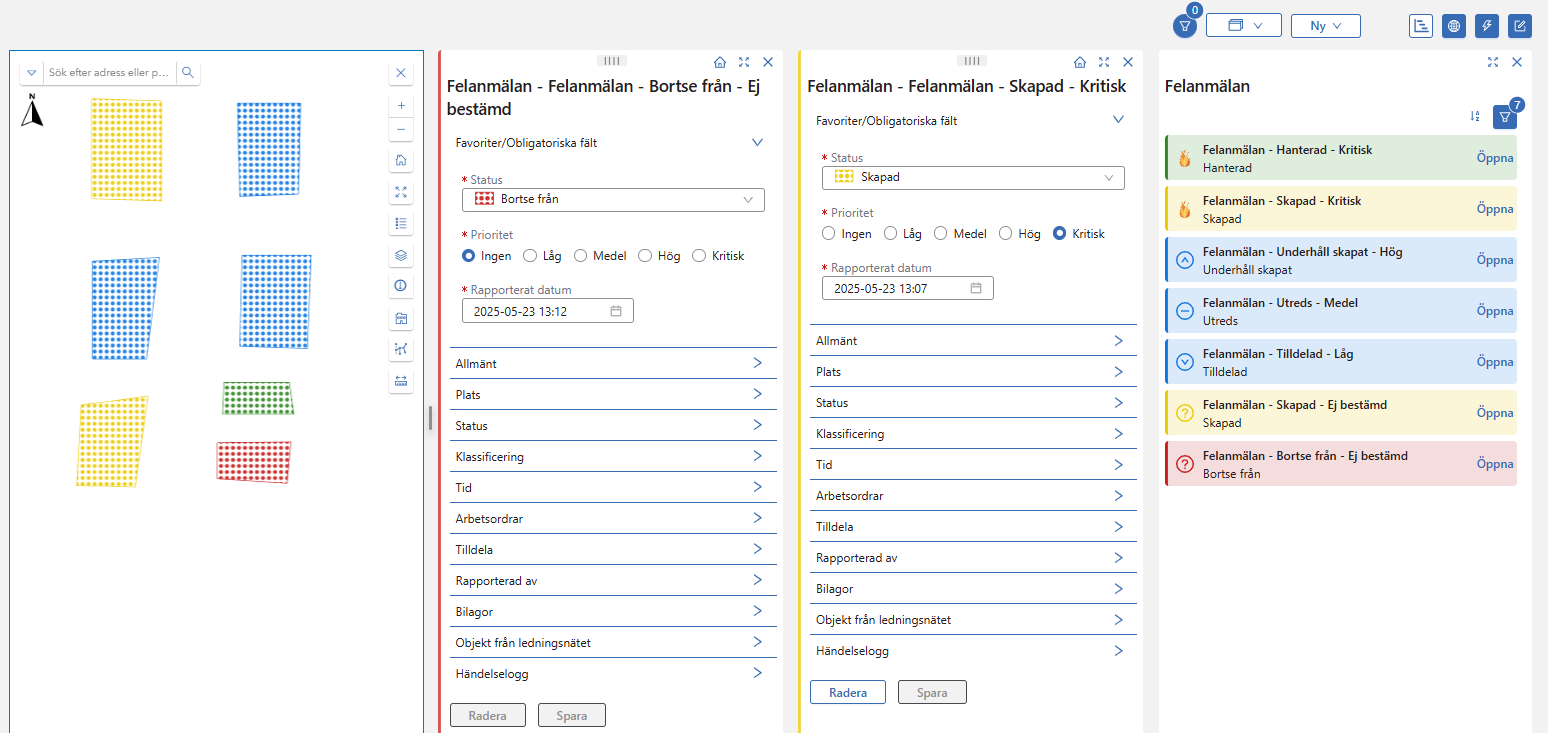Open the Status dropdown showing Bortse från

[x=613, y=200]
